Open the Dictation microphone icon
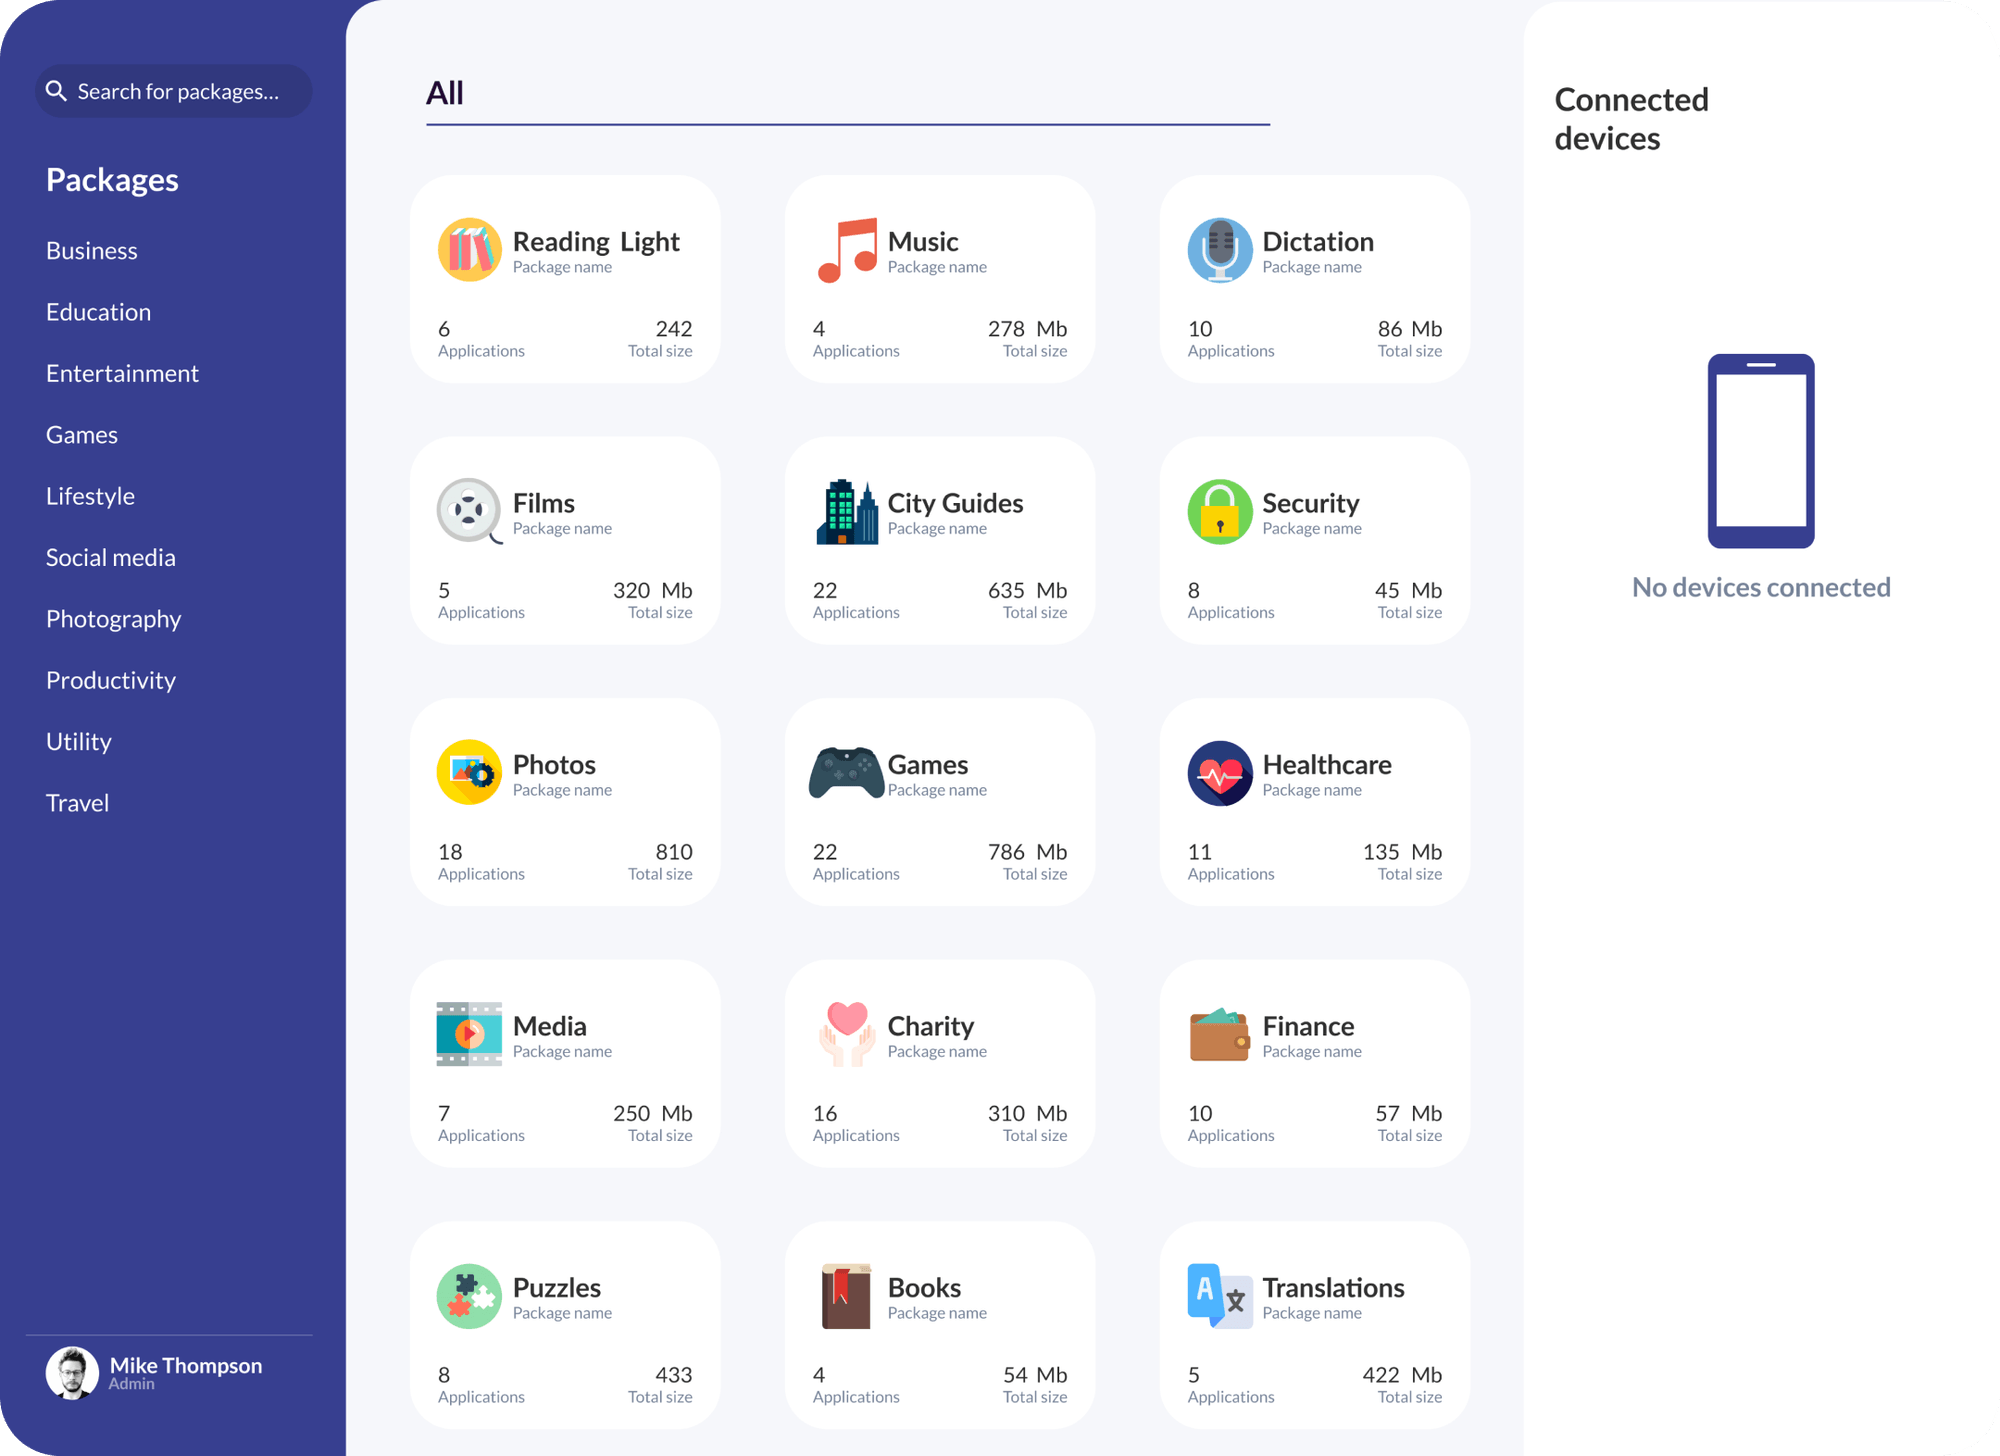This screenshot has width=2000, height=1456. 1219,249
